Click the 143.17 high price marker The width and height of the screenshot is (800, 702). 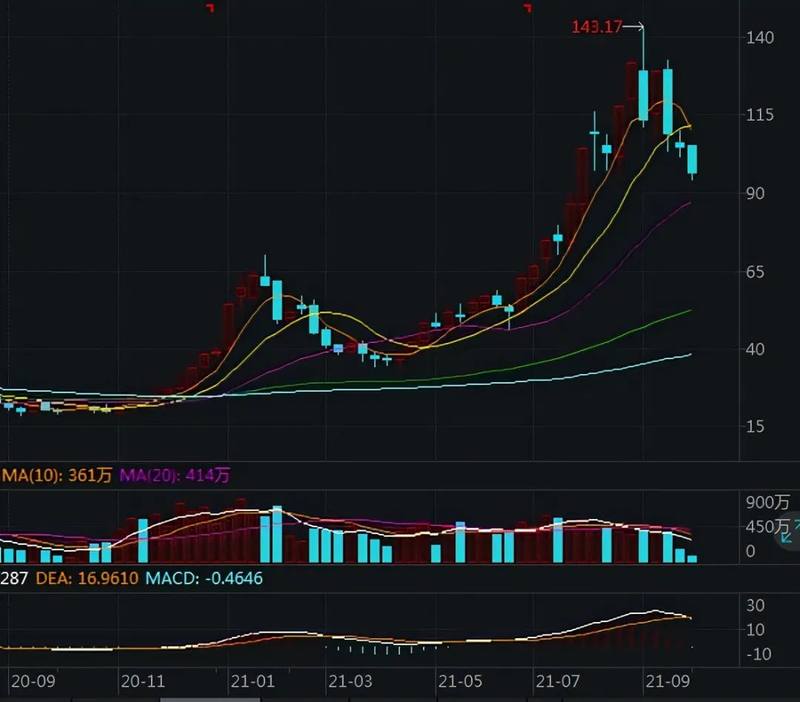[596, 27]
